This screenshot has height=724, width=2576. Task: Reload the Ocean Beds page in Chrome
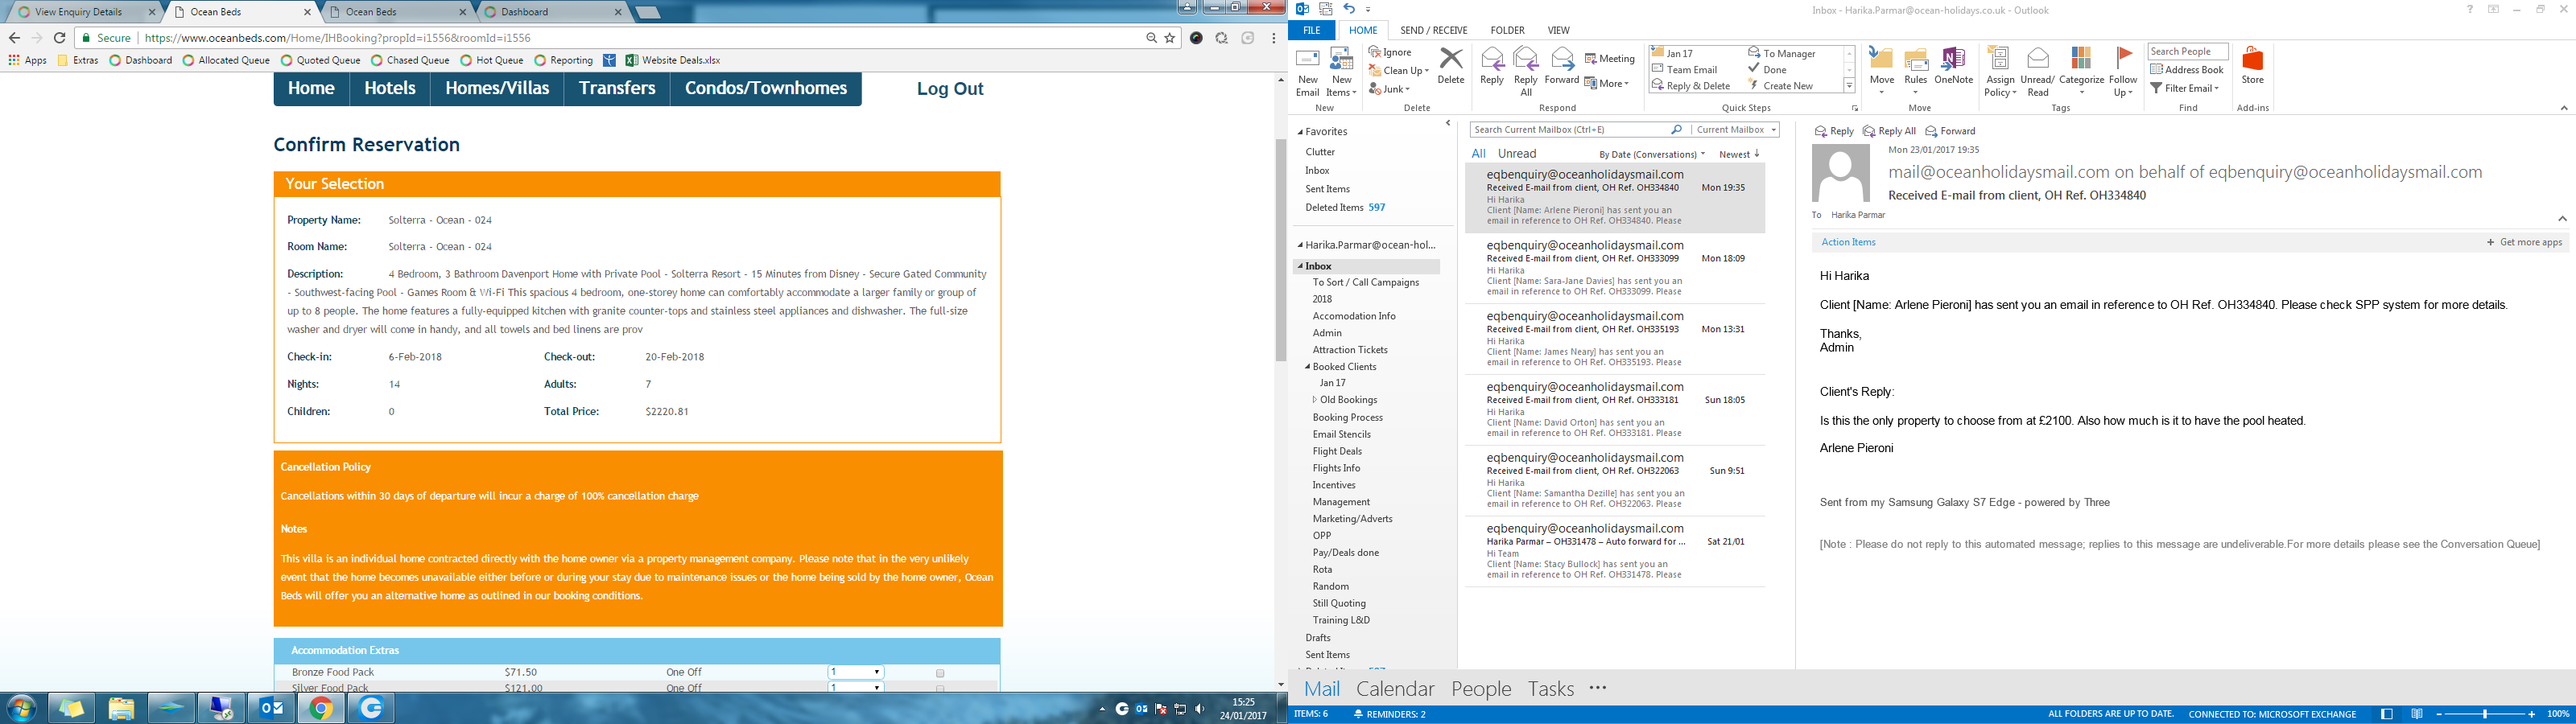click(x=60, y=38)
